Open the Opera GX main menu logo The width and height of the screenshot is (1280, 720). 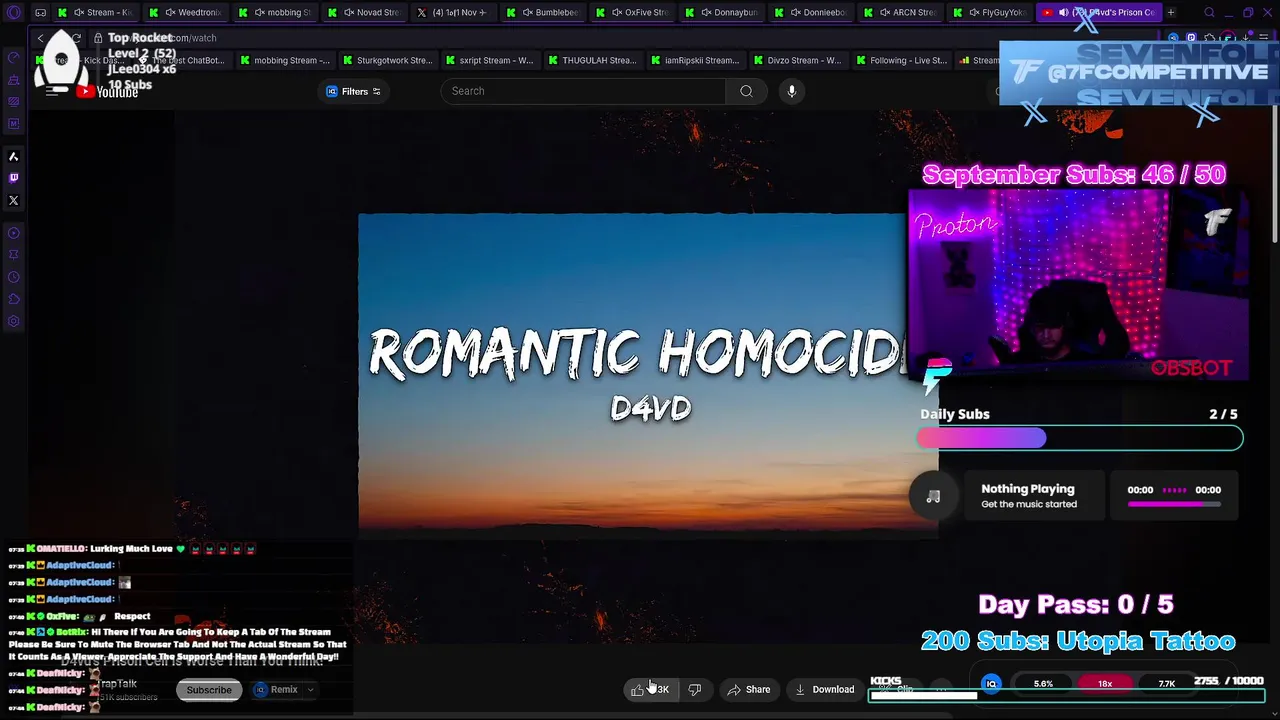[x=14, y=13]
